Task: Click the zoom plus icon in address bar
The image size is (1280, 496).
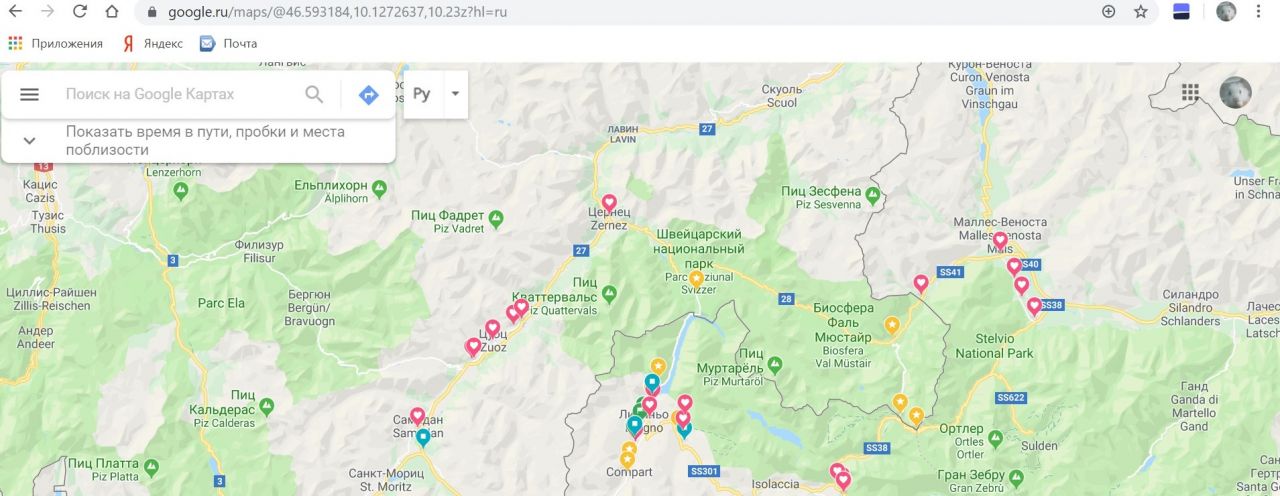Action: tap(1108, 12)
